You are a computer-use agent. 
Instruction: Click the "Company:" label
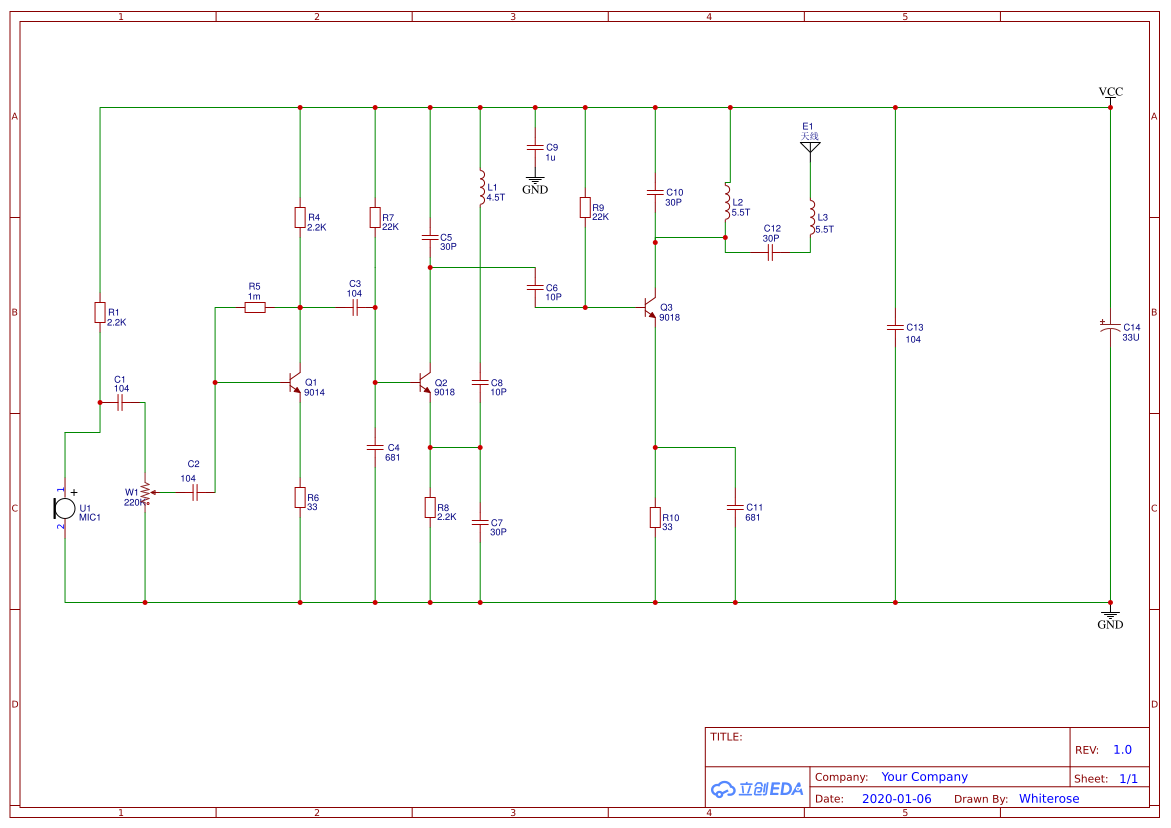tap(841, 776)
